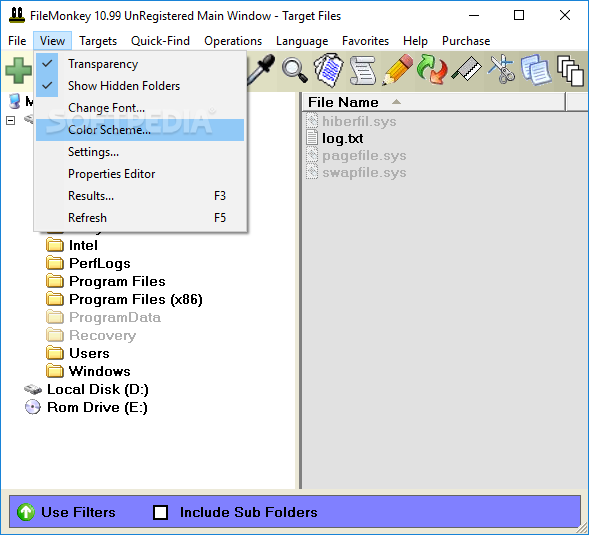Close the open View menu
The image size is (589, 535).
[x=52, y=41]
